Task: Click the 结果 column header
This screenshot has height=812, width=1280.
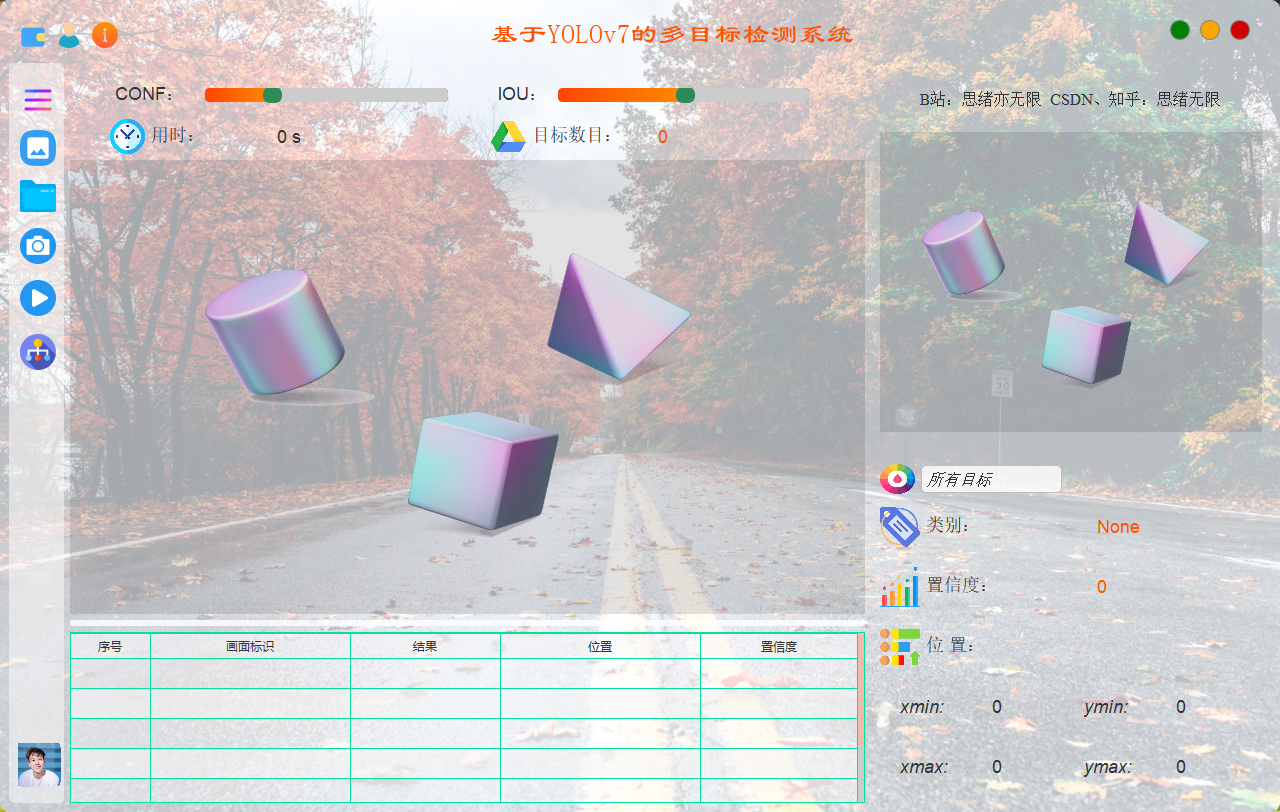Action: tap(425, 647)
